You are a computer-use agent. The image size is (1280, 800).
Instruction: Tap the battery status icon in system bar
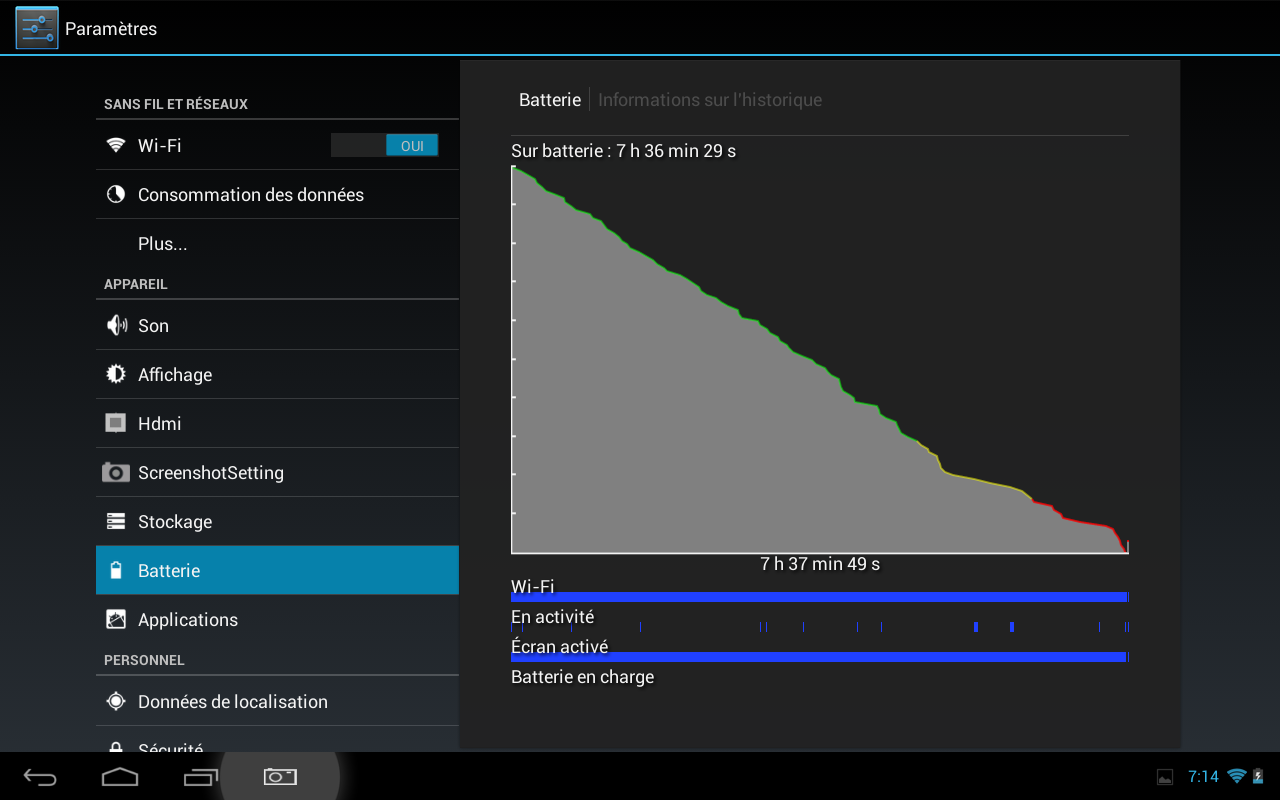1258,776
